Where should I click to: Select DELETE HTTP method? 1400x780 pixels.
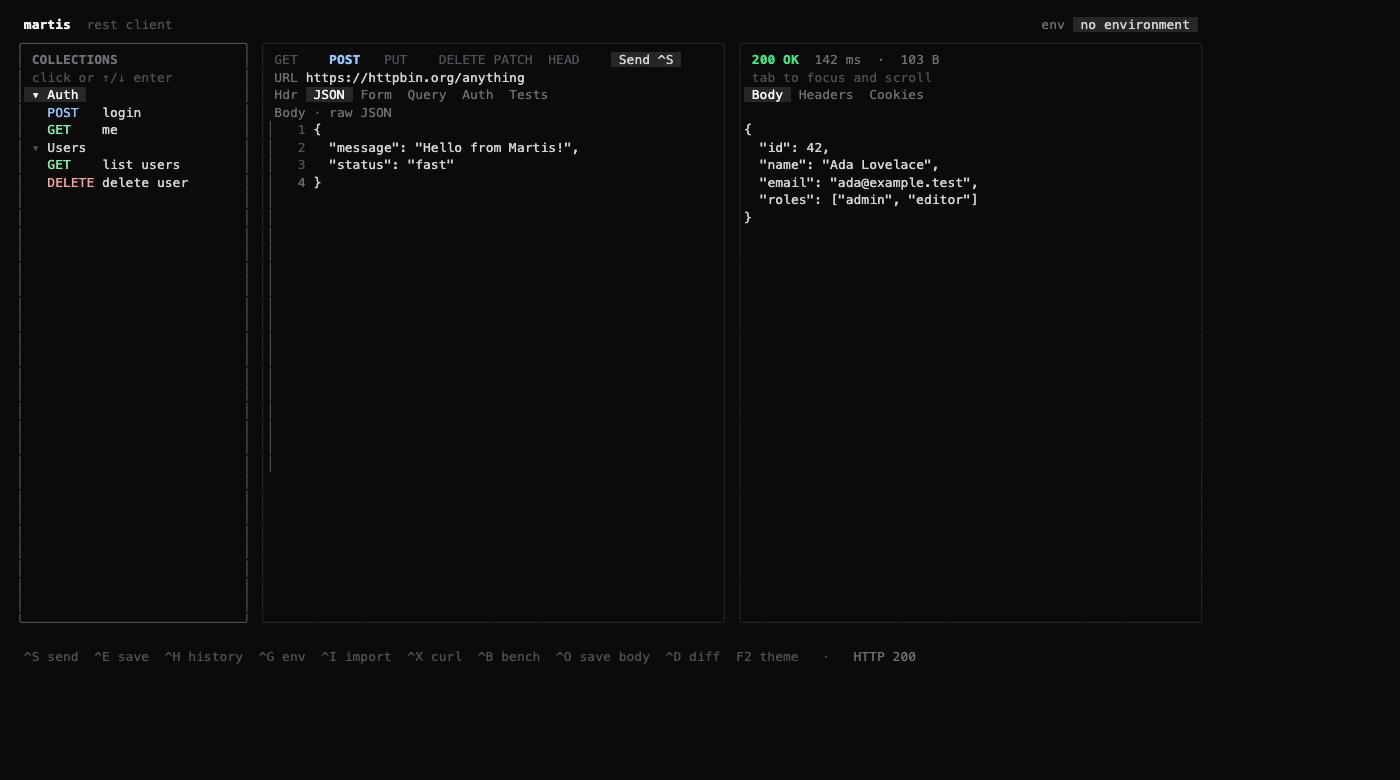point(461,60)
